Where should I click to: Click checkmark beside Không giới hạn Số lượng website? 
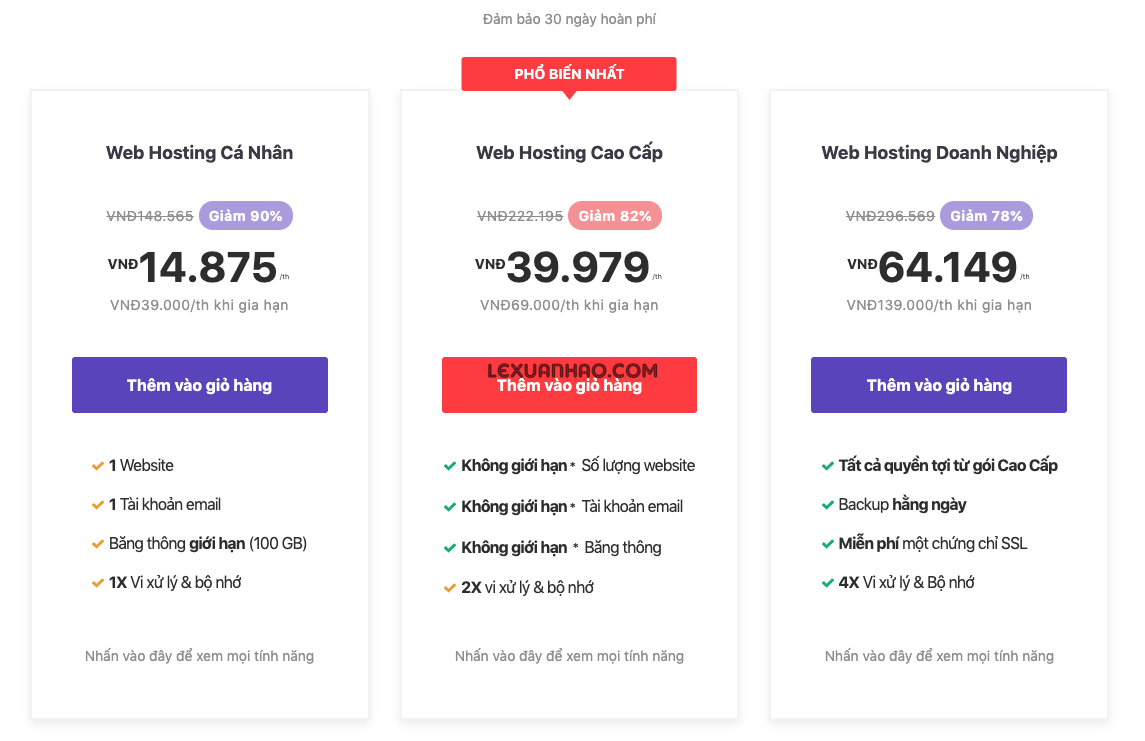click(x=450, y=466)
